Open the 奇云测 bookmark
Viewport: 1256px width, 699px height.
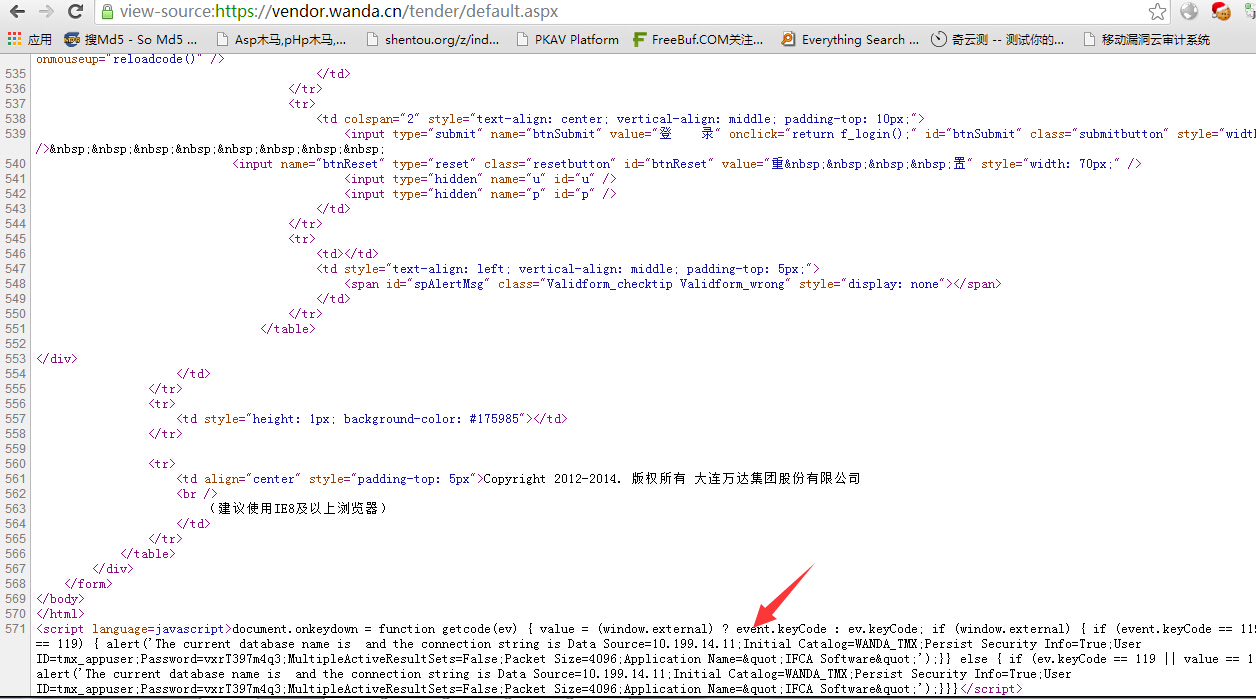pyautogui.click(x=998, y=40)
